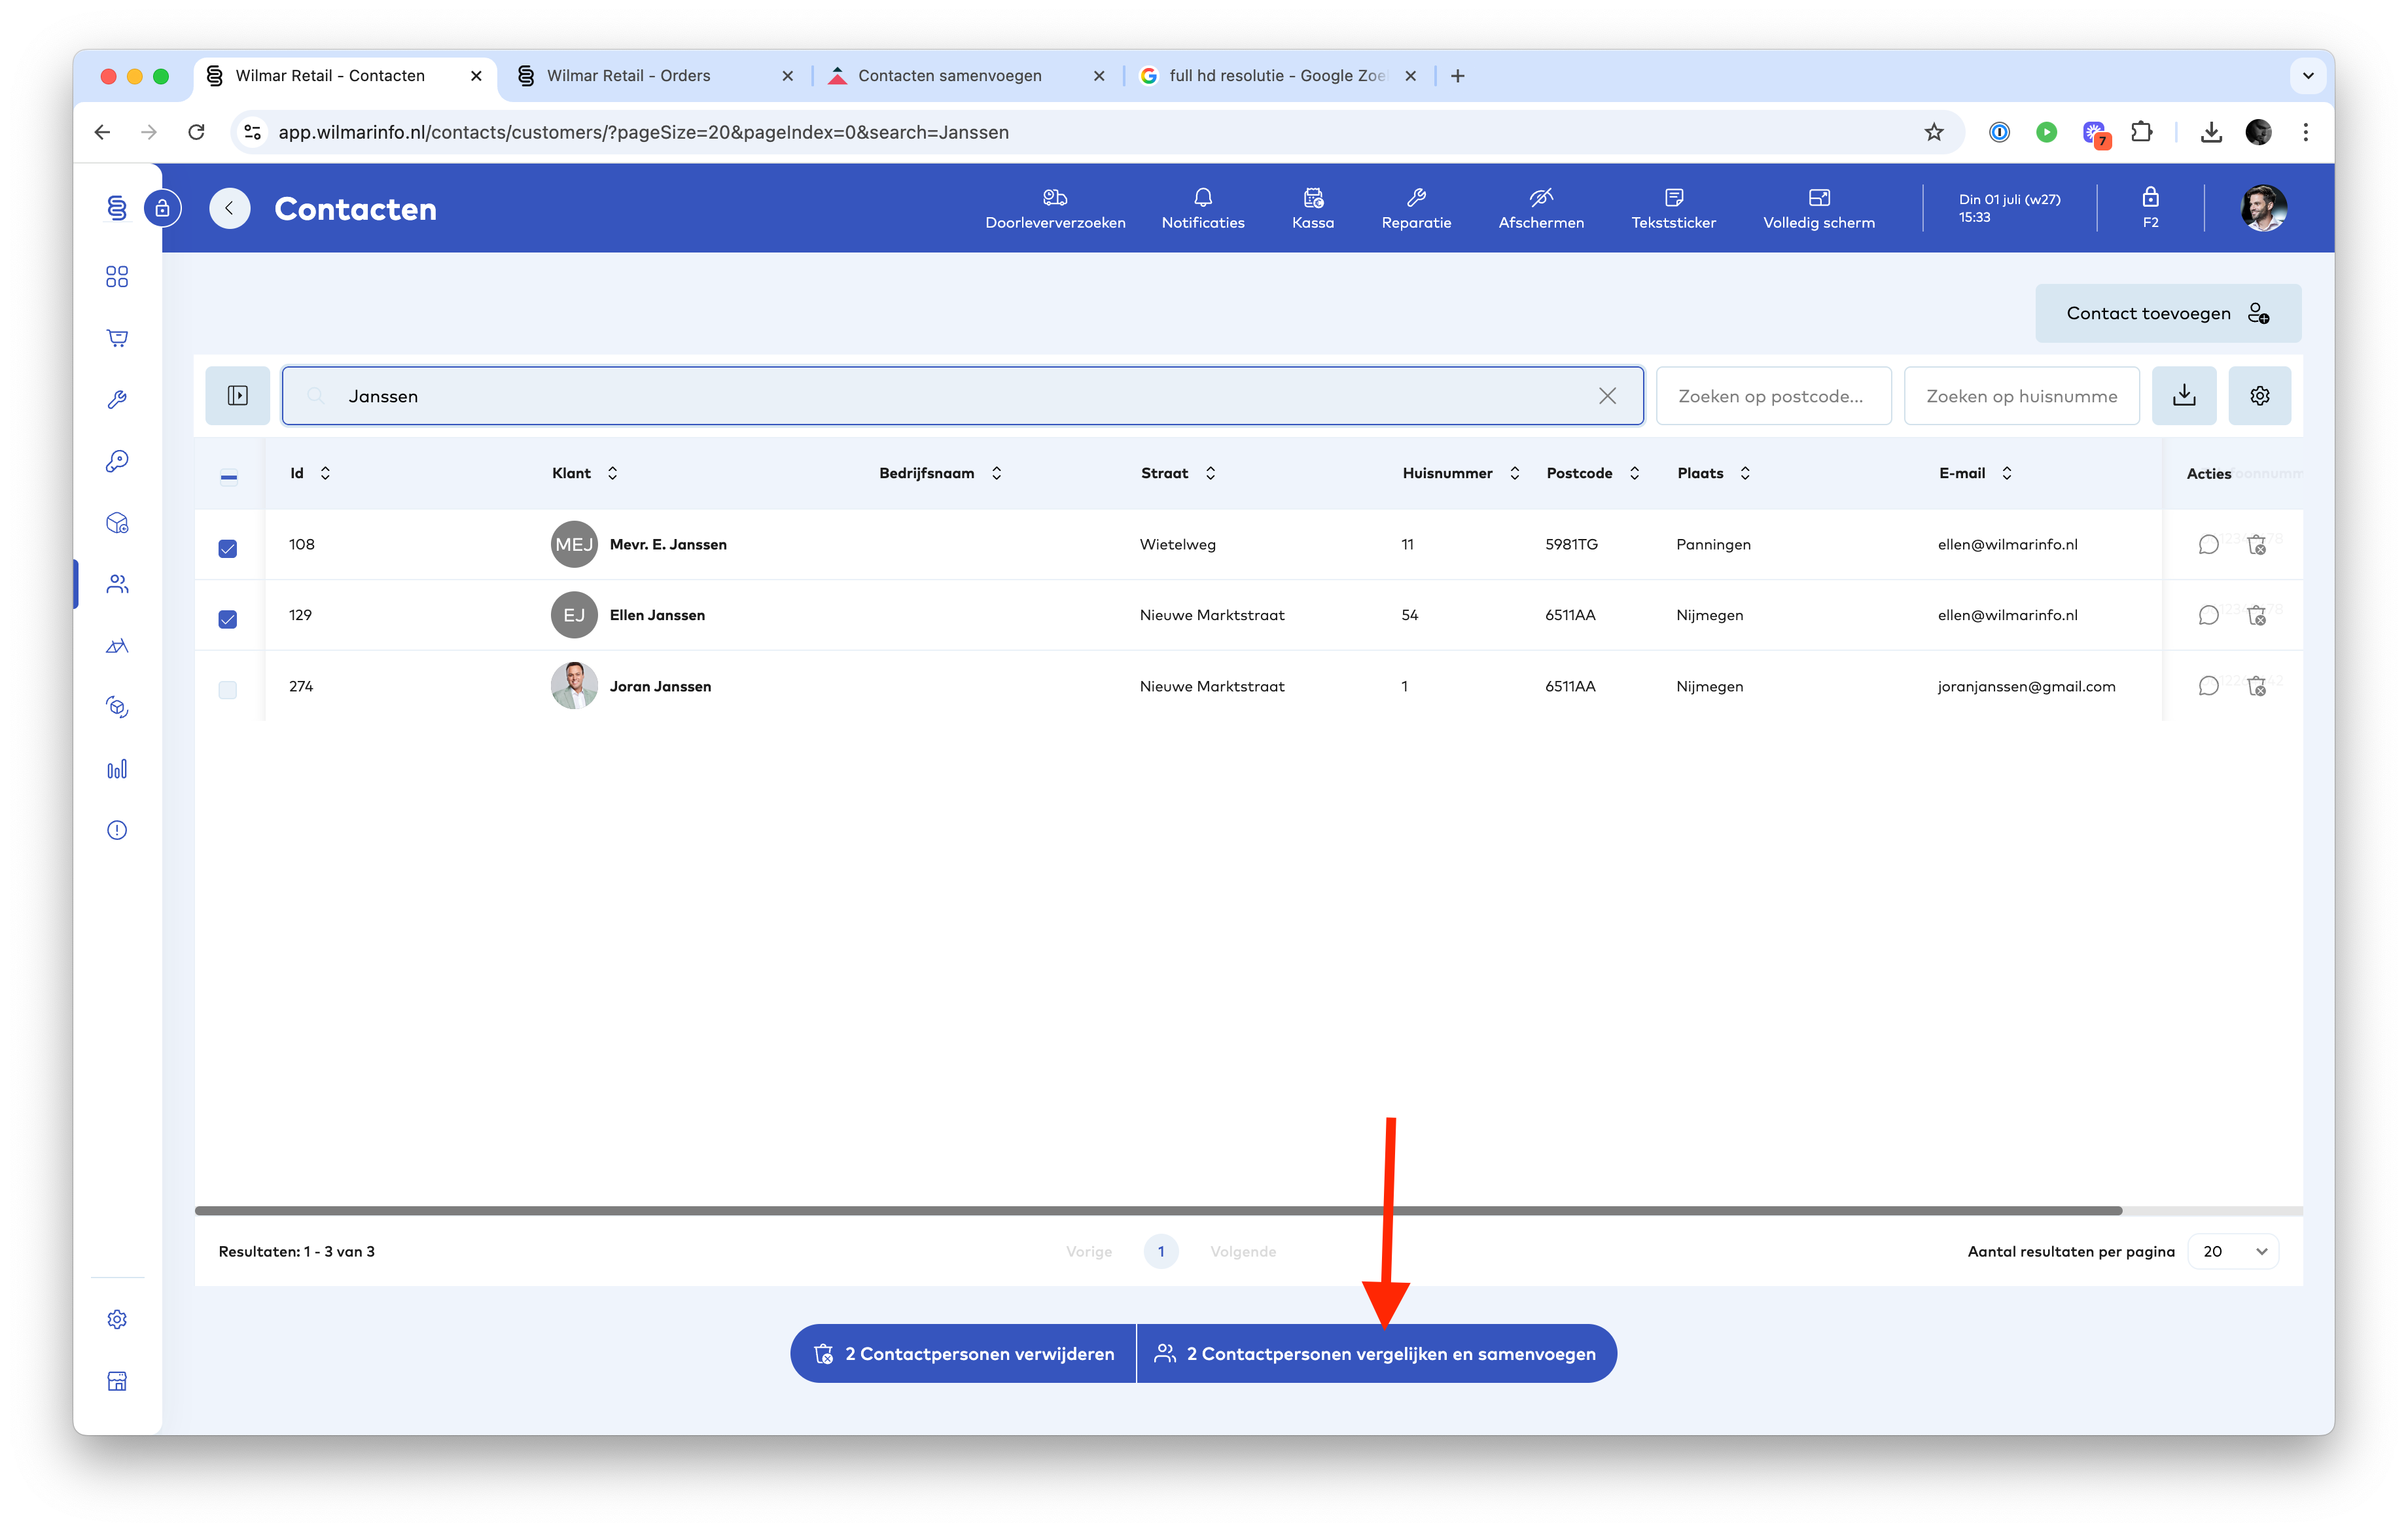The width and height of the screenshot is (2408, 1532).
Task: Open chat bubble for Mevr. E. Janssen
Action: 2209,544
